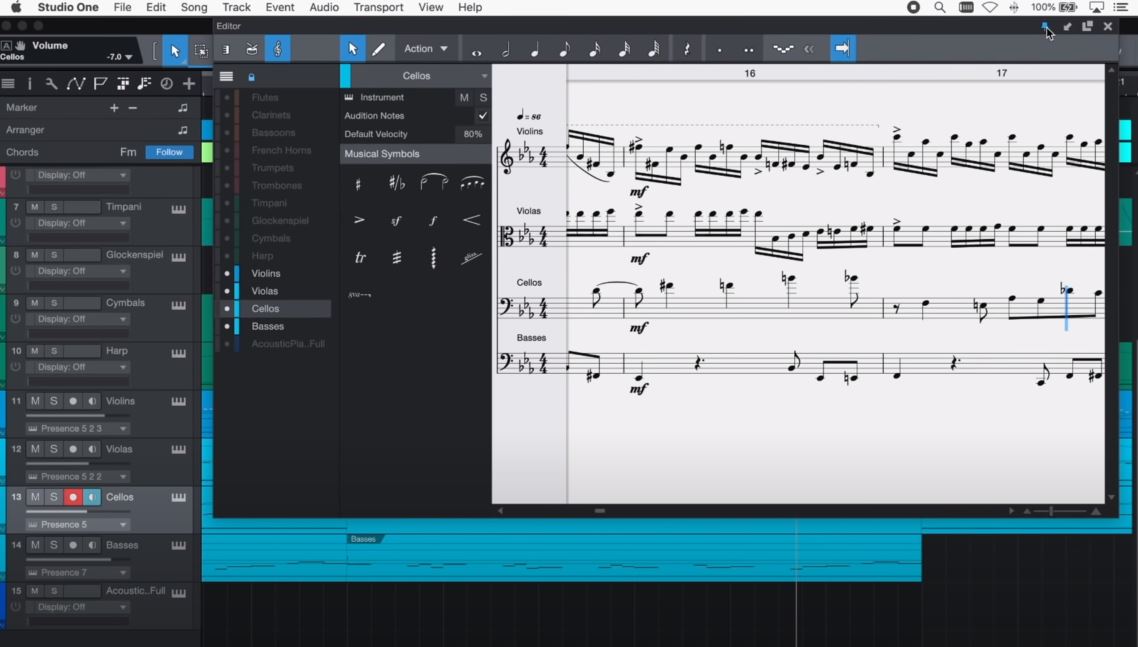Insert tremolo symbol from palette
Image resolution: width=1138 pixels, height=647 pixels.
[x=396, y=258]
